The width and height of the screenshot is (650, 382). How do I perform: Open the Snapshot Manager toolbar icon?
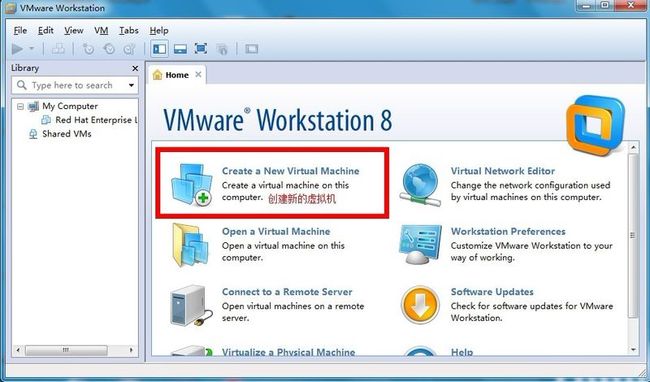130,49
